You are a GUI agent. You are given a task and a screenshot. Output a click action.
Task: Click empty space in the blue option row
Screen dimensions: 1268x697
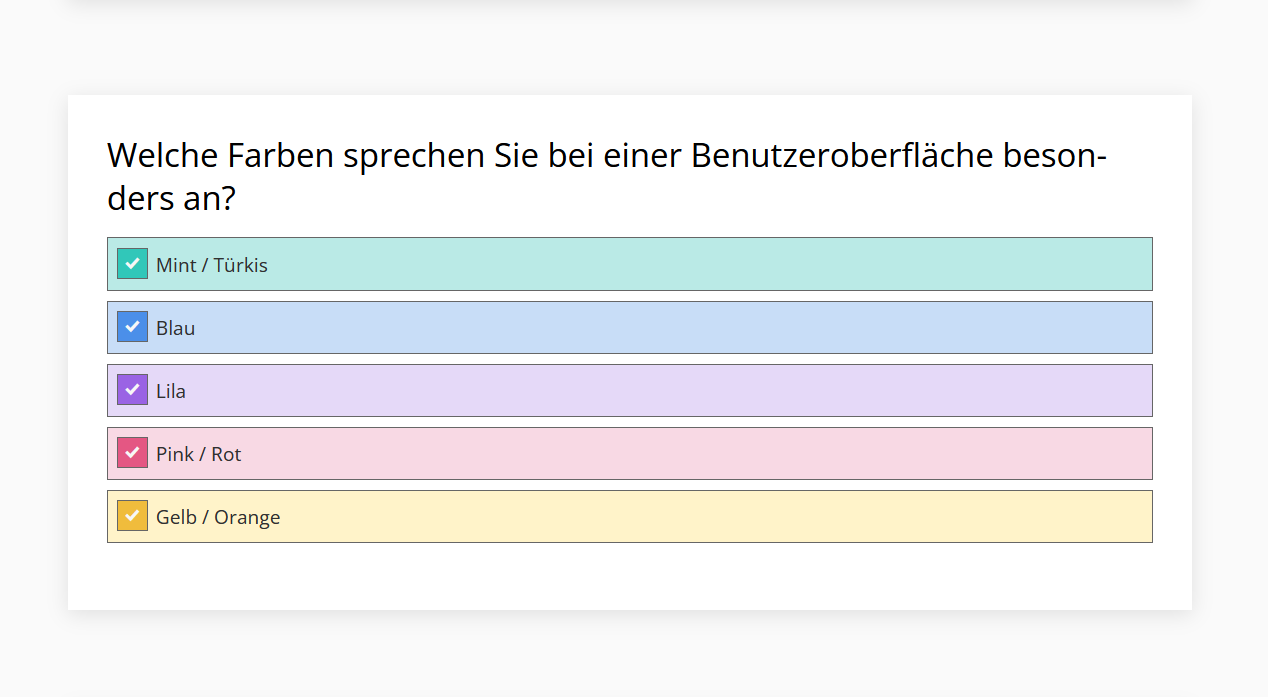tap(700, 327)
